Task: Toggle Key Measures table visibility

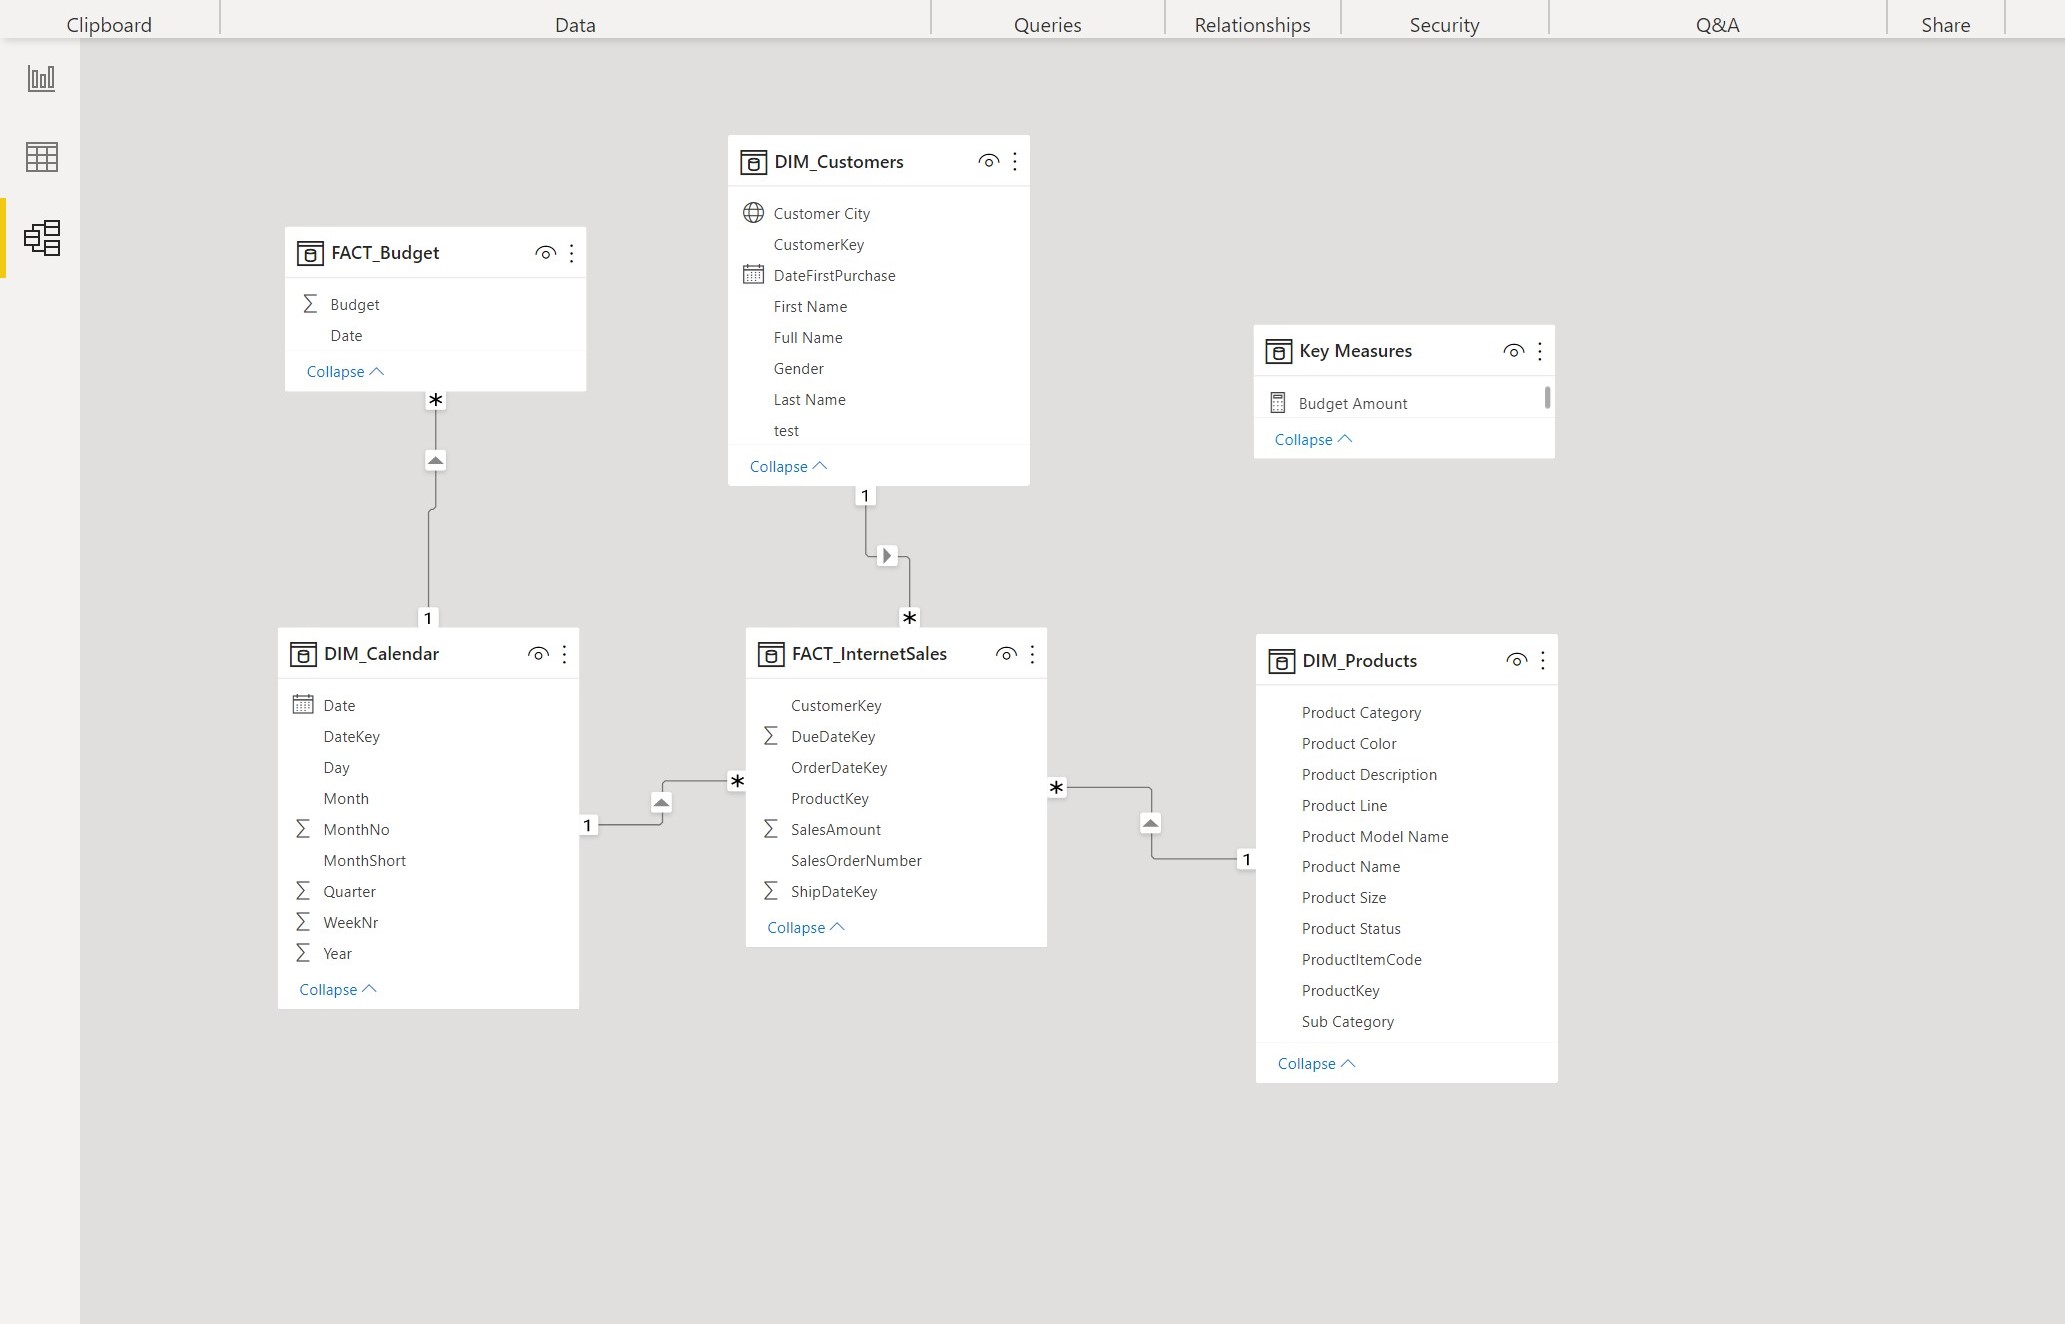Action: [1513, 351]
